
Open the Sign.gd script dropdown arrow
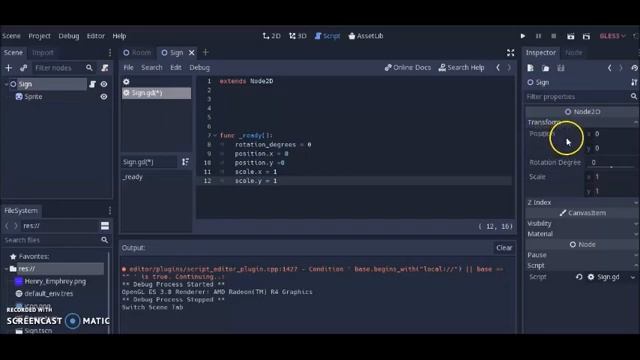pyautogui.click(x=633, y=277)
